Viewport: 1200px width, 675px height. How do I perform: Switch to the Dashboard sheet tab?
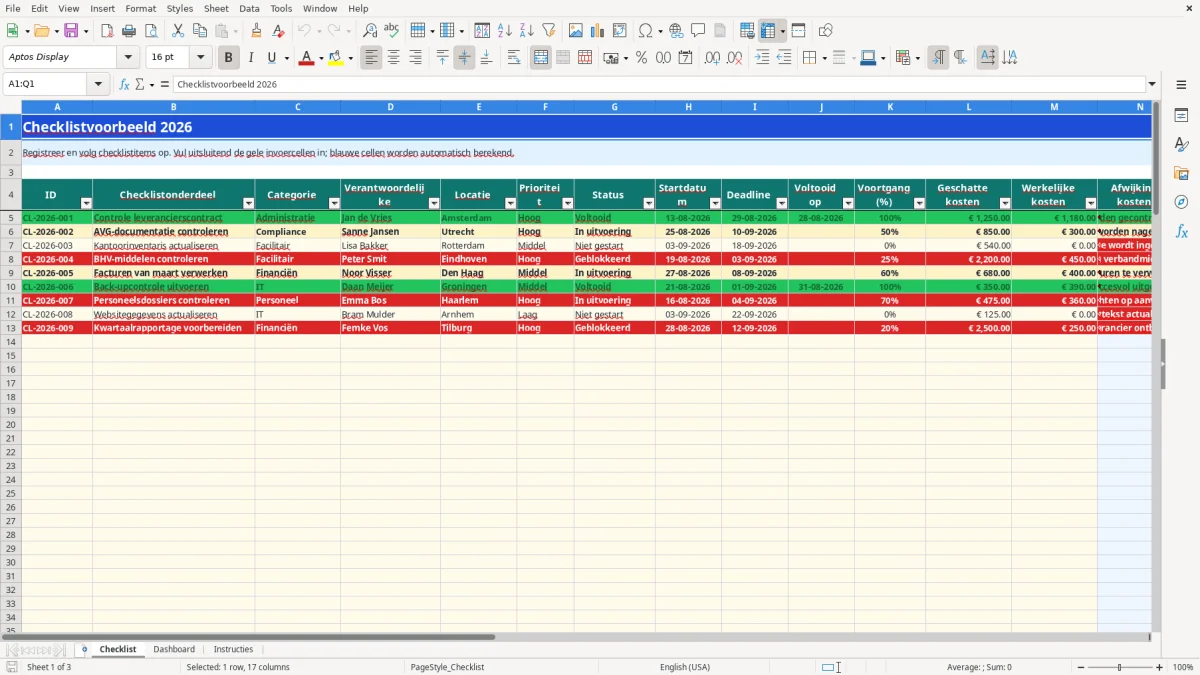pos(174,649)
